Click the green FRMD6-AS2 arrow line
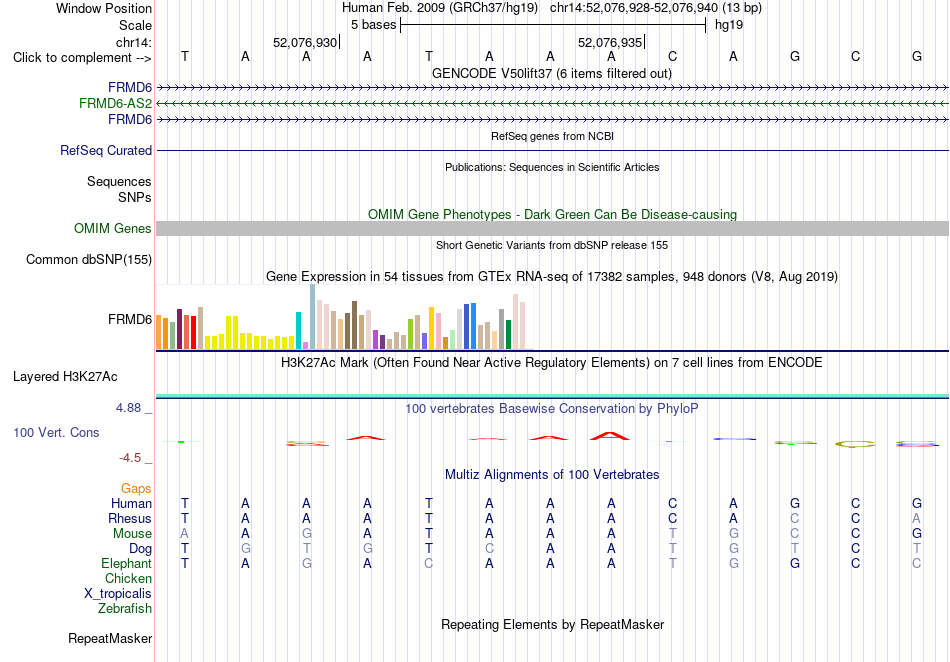 click(x=552, y=104)
